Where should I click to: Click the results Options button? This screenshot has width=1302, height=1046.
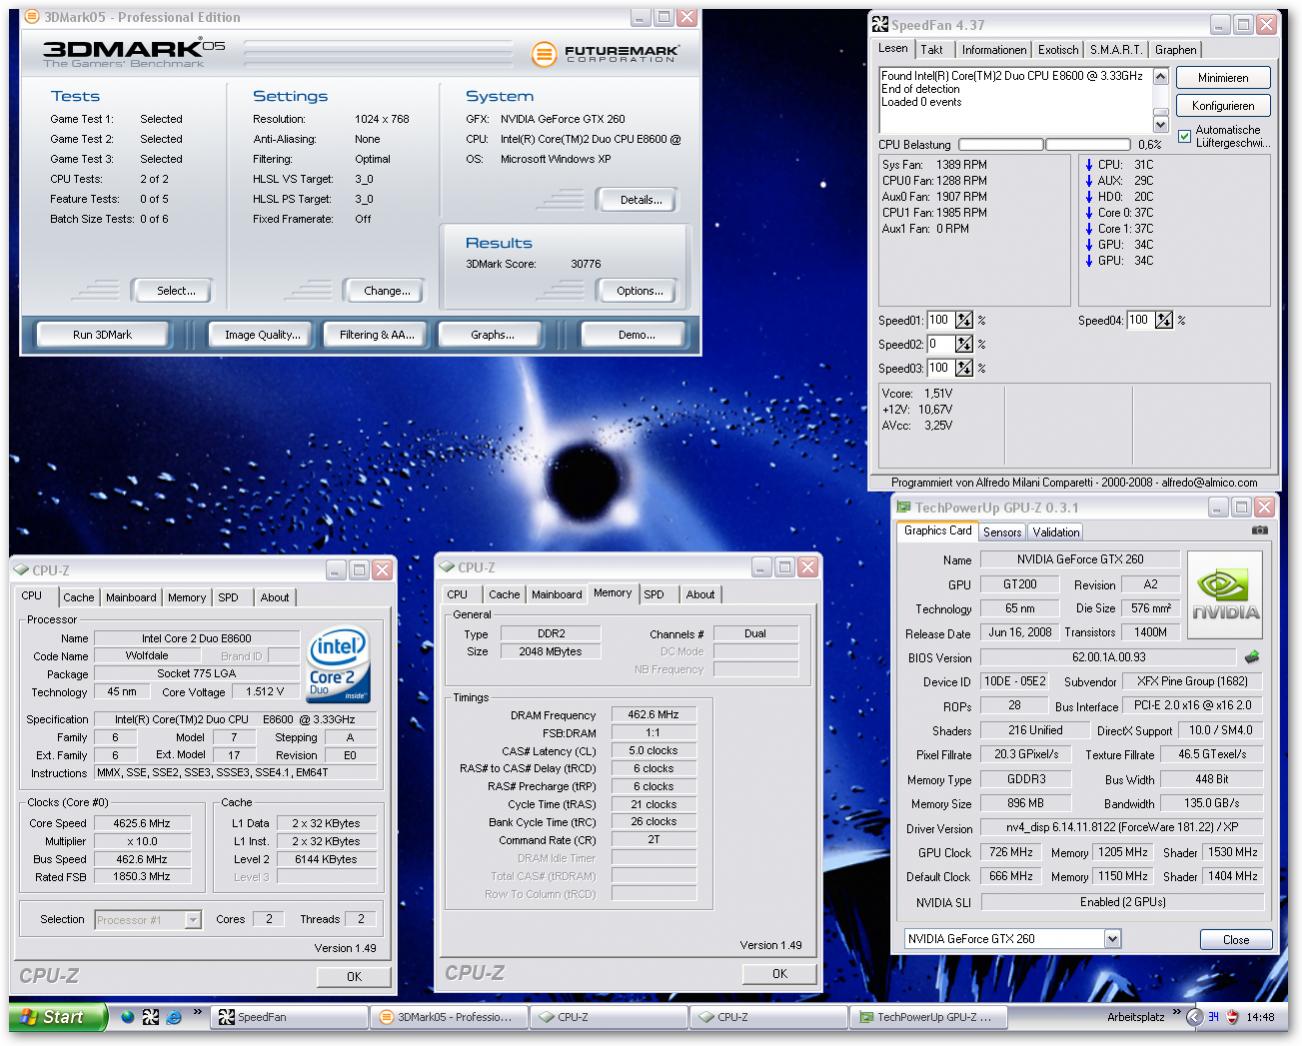[639, 290]
